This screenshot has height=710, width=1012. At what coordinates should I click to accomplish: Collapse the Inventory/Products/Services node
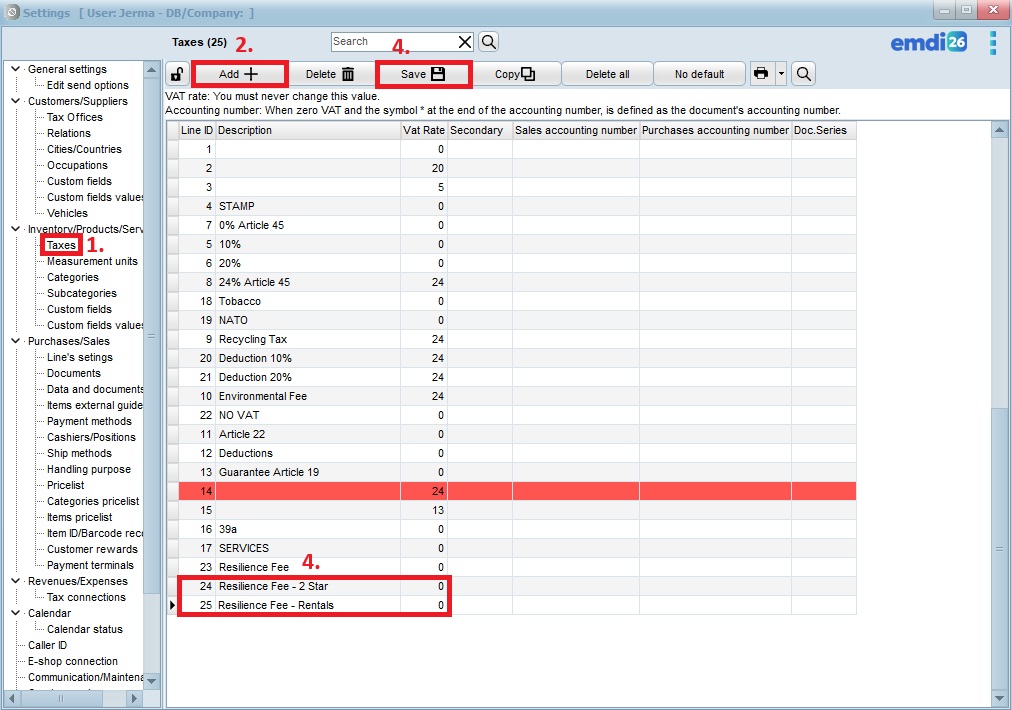(x=15, y=228)
